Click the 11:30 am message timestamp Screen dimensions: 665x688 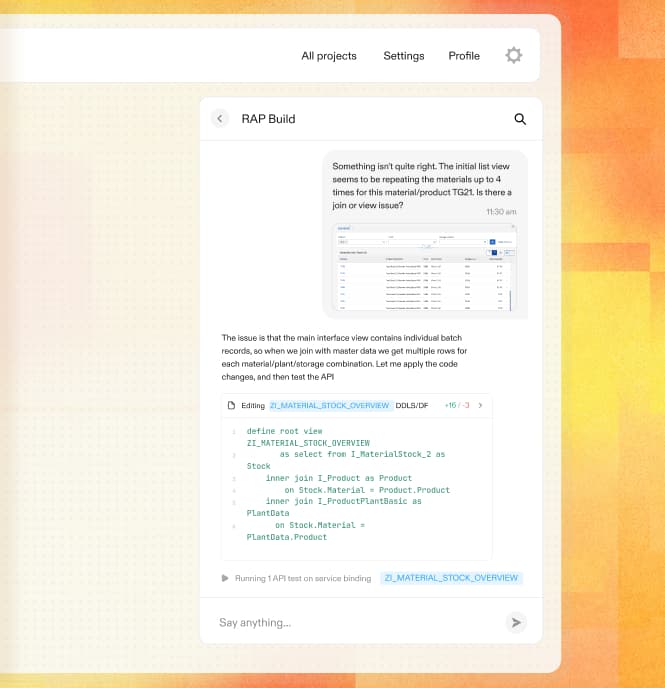pos(501,212)
